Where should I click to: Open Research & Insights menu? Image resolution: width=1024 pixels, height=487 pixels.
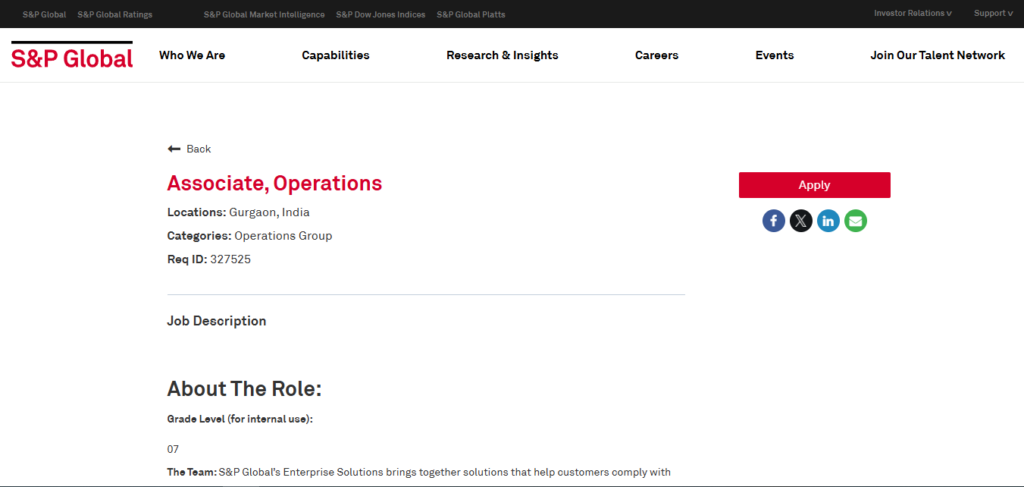pyautogui.click(x=502, y=55)
